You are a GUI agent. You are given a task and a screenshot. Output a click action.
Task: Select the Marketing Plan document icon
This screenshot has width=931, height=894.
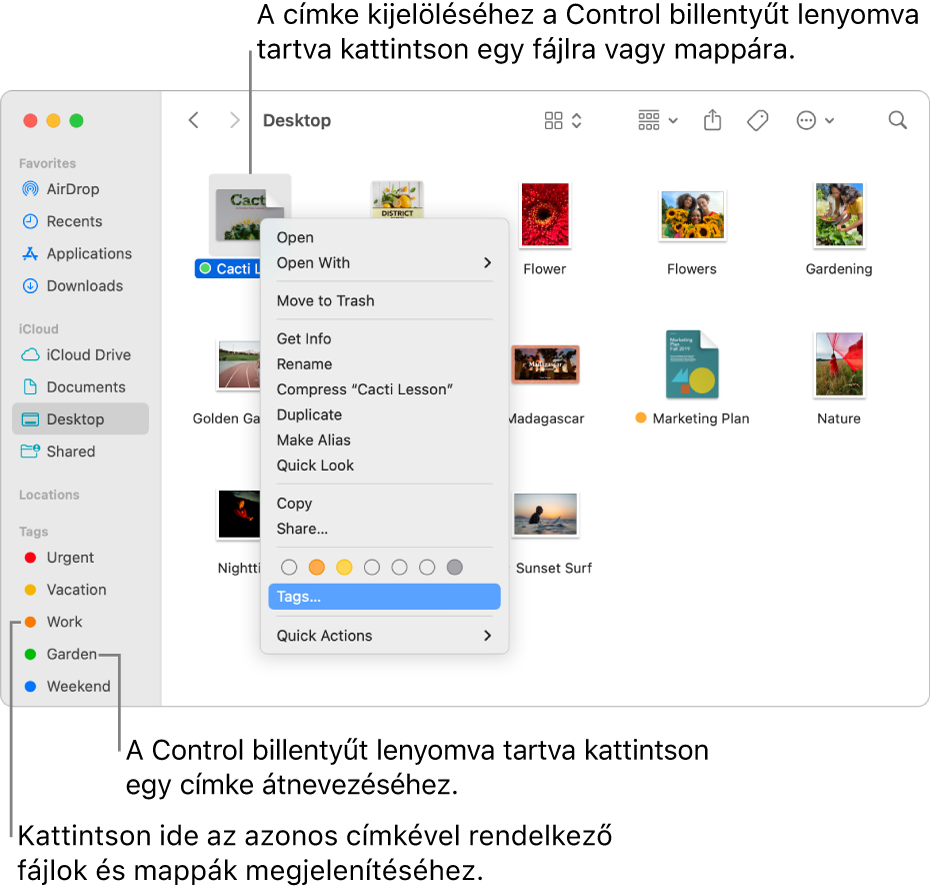point(692,364)
